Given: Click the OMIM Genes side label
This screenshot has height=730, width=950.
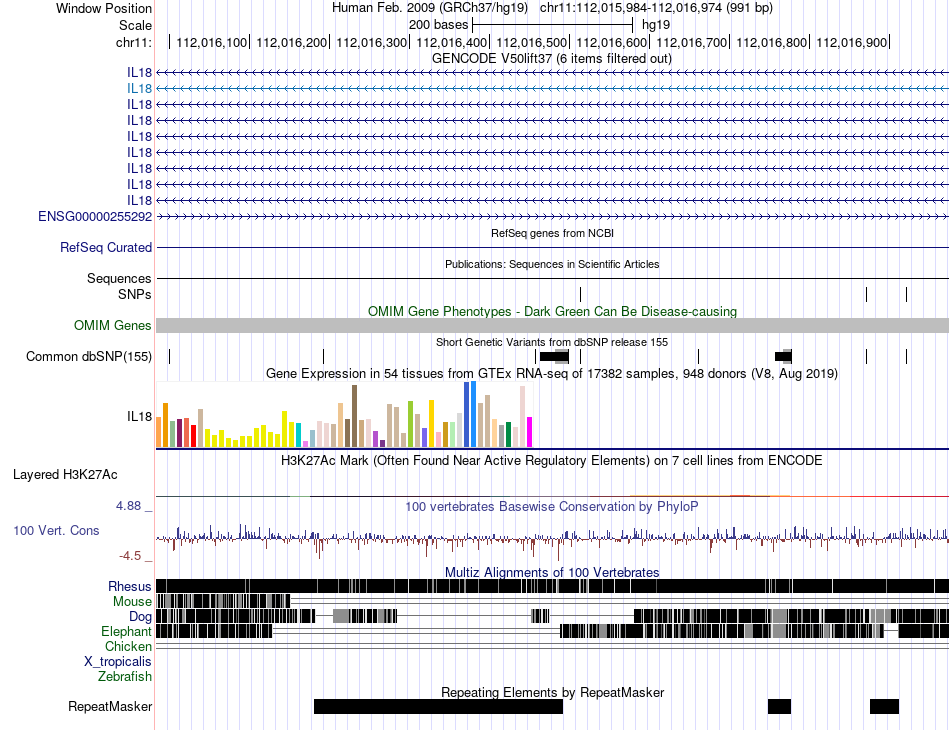Looking at the screenshot, I should tap(113, 325).
